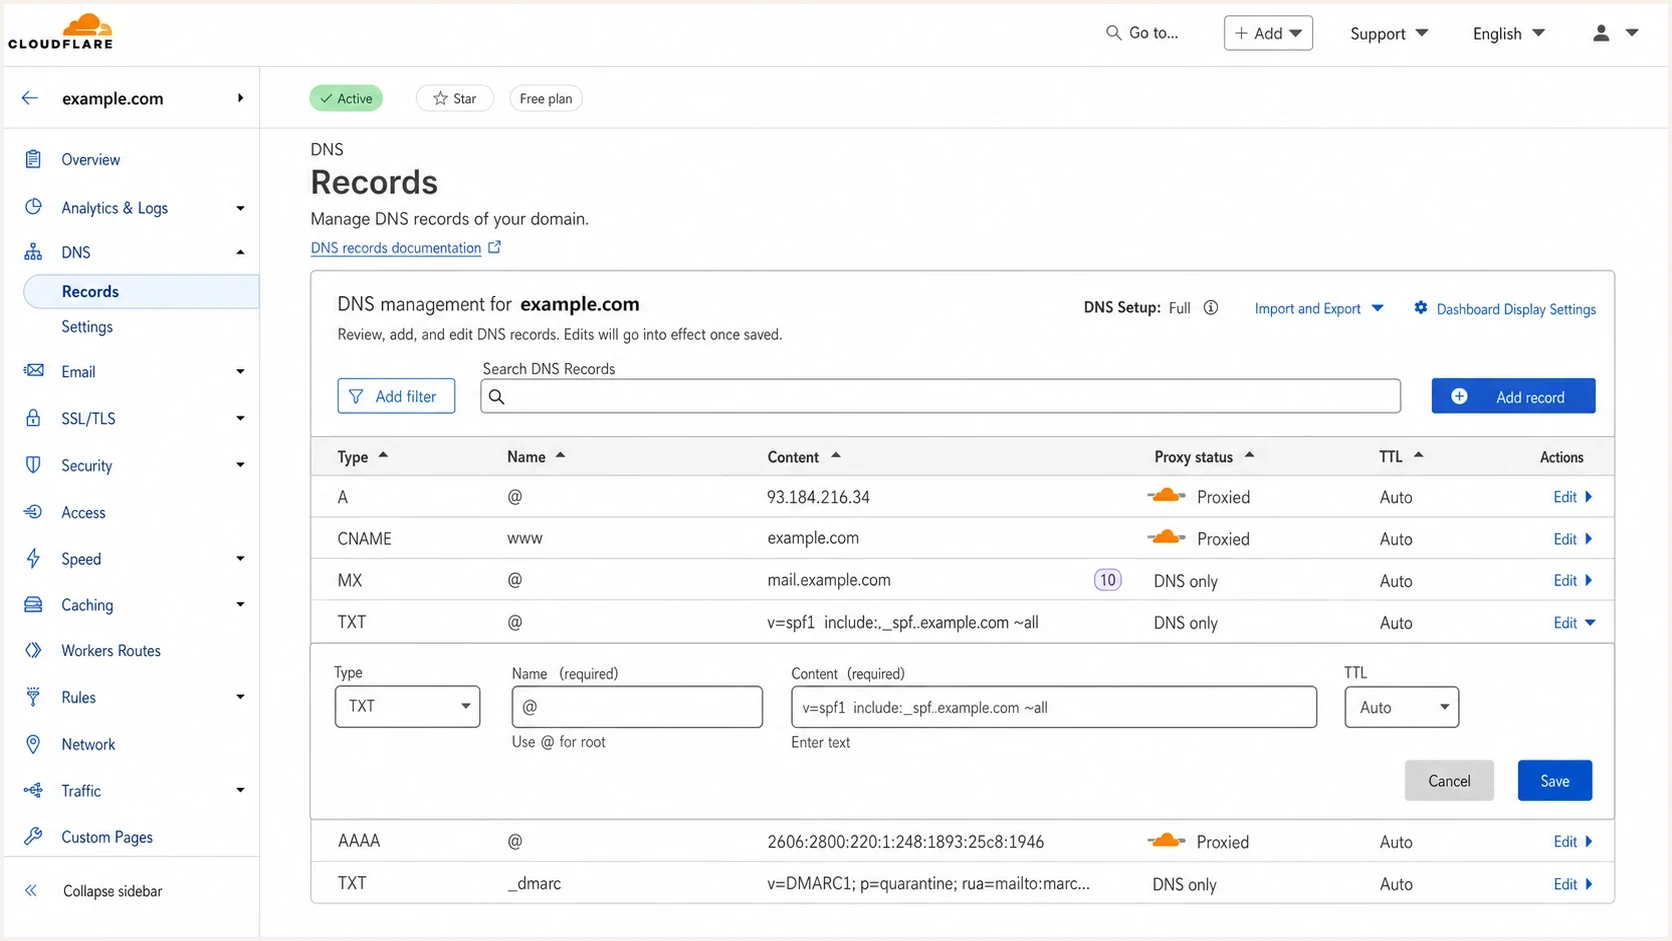Edit the MX record
Viewport: 1672px width, 941px height.
(1573, 580)
